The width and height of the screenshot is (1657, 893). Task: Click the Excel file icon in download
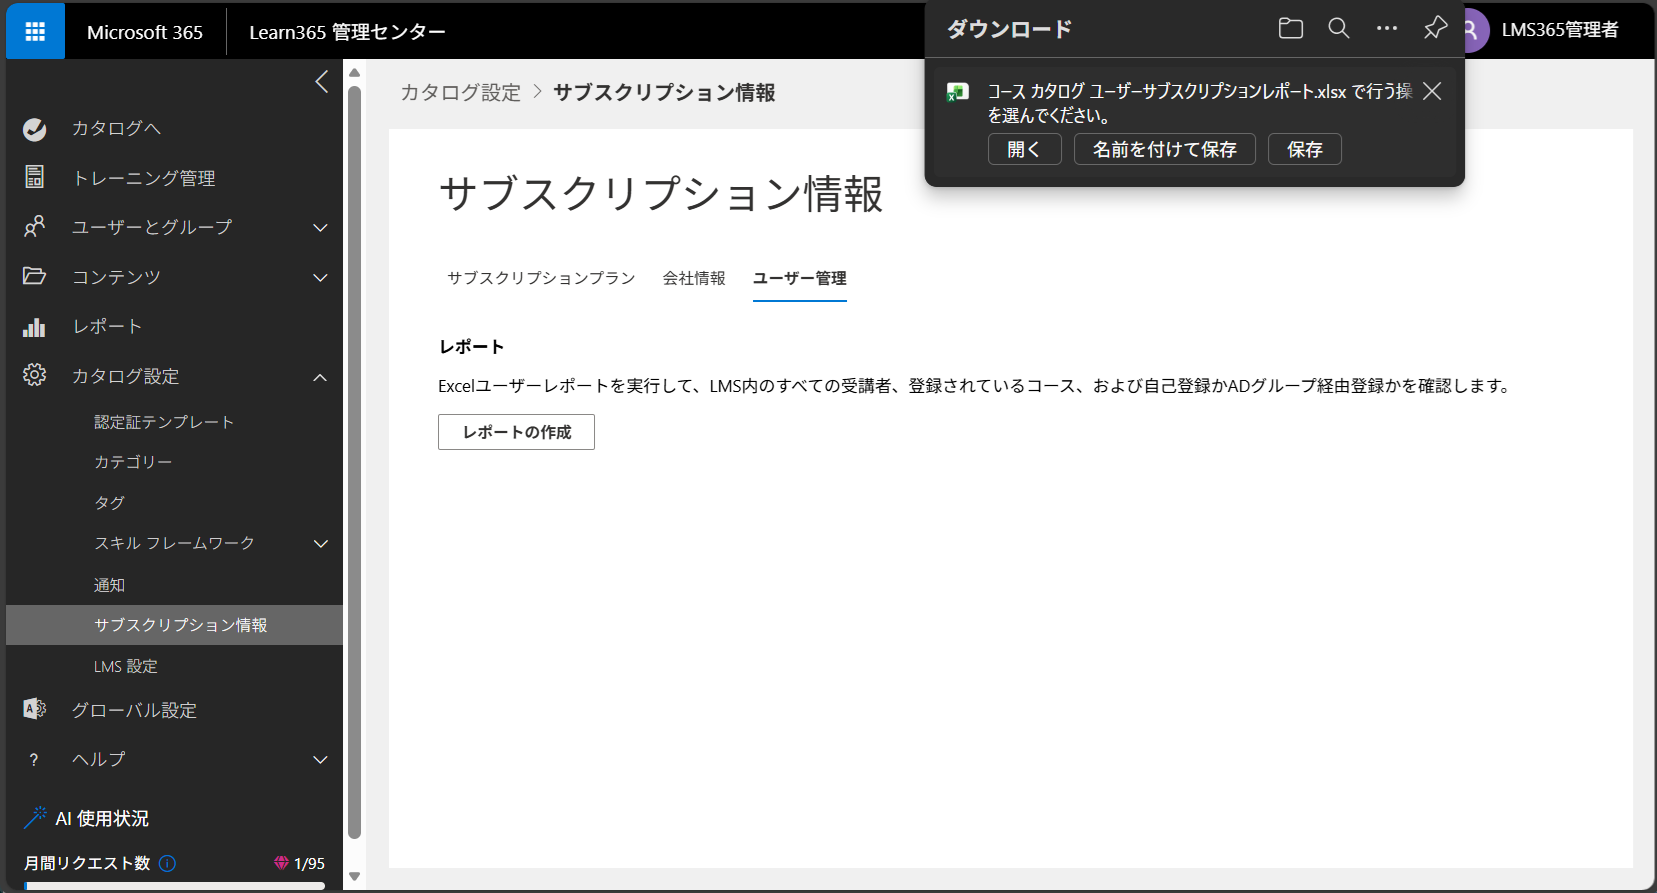(958, 92)
